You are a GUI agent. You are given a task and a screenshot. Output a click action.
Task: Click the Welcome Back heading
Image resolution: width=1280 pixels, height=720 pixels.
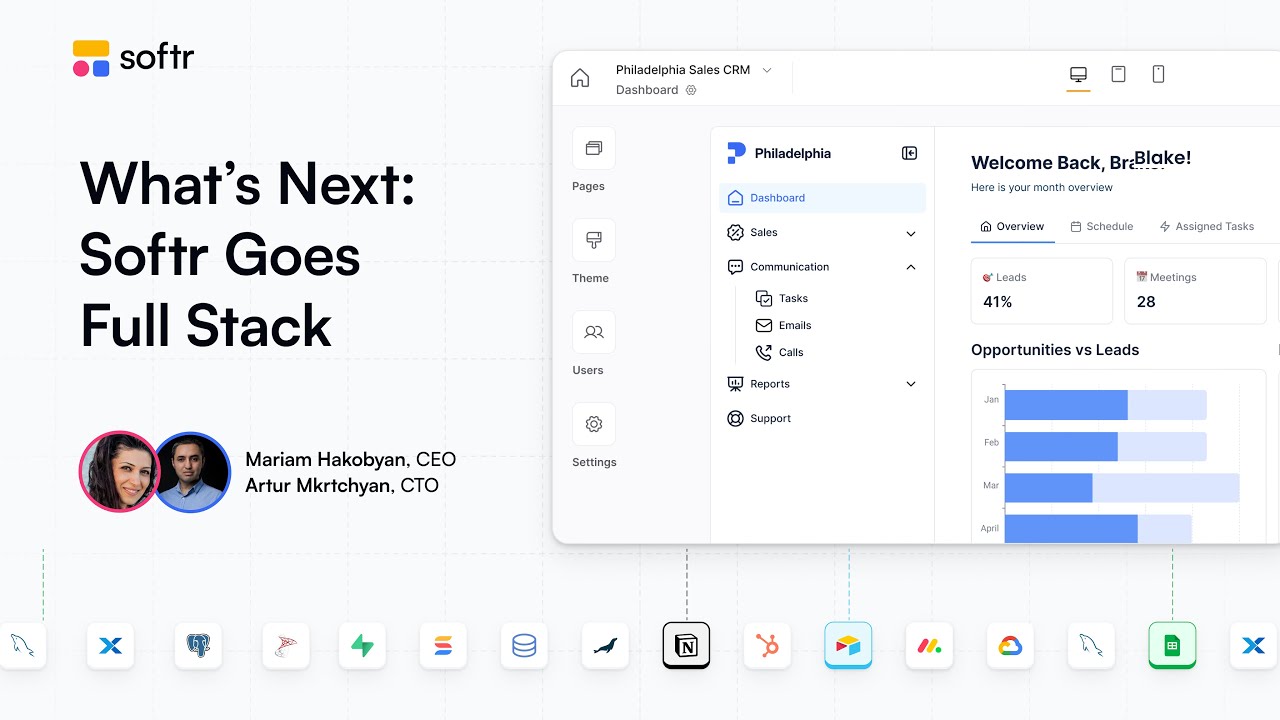pos(1081,161)
